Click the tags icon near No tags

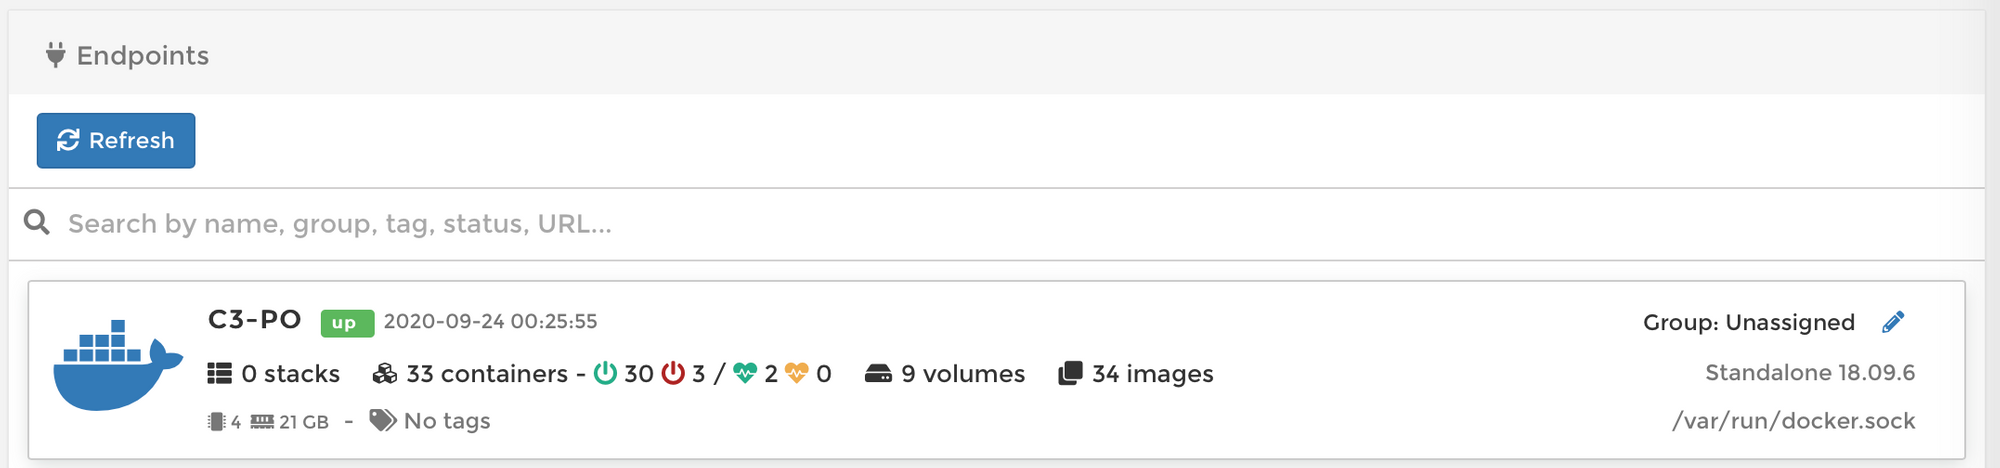tap(383, 420)
